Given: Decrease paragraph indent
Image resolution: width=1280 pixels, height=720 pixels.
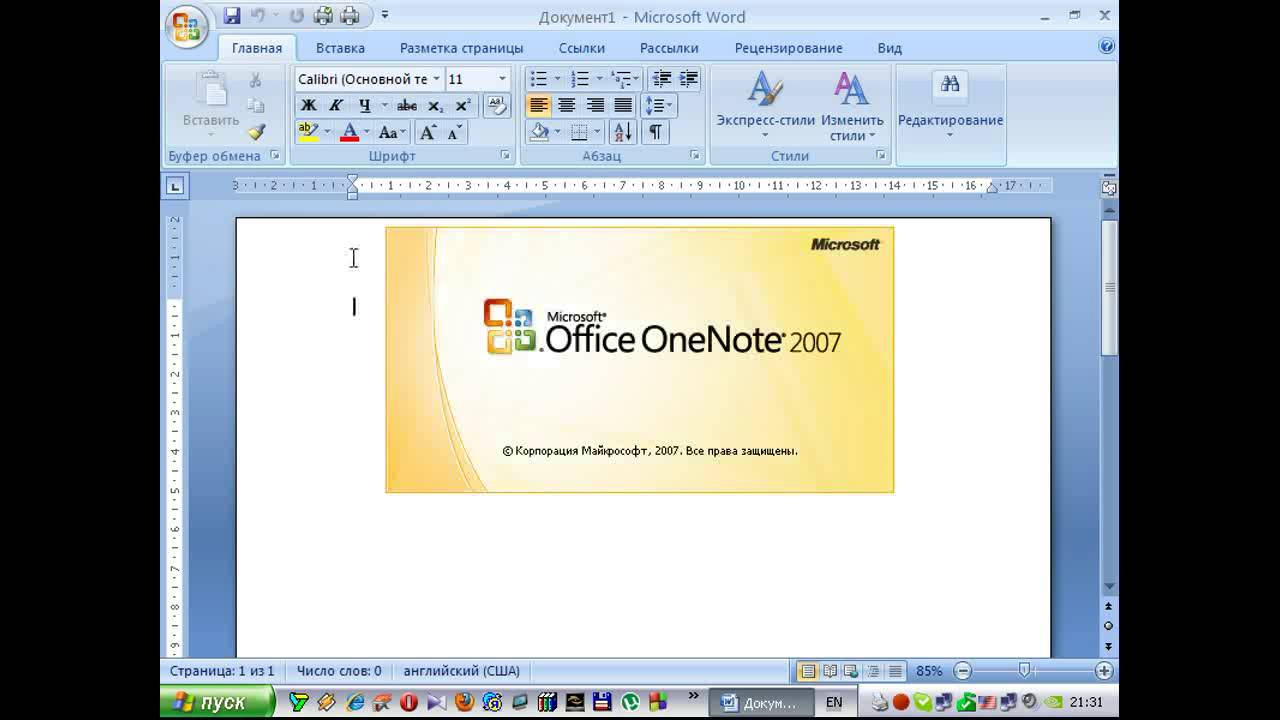Looking at the screenshot, I should coord(661,79).
